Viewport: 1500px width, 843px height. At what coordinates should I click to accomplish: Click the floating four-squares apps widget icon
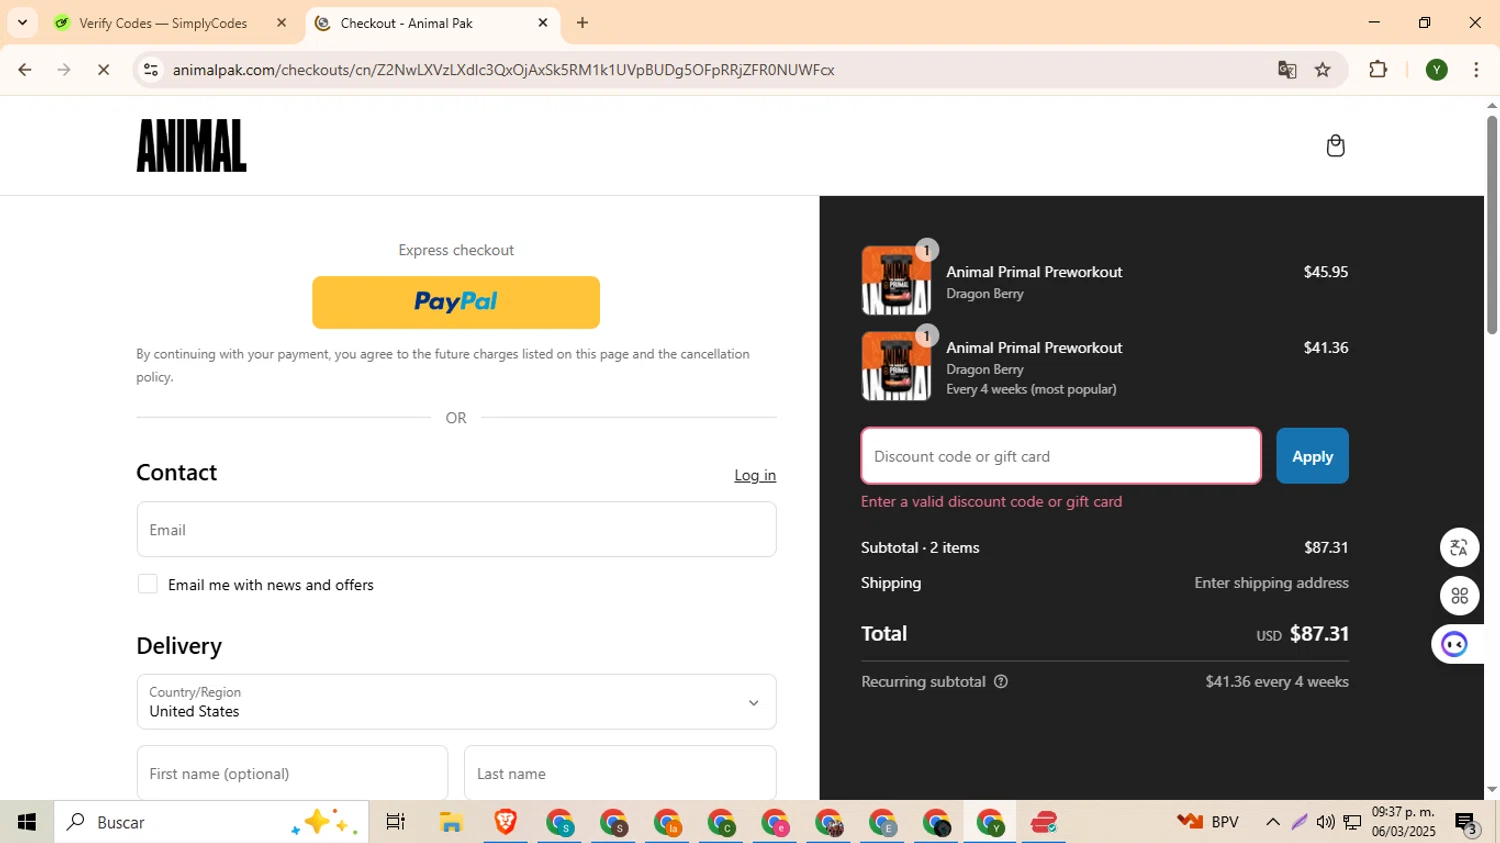[x=1459, y=596]
